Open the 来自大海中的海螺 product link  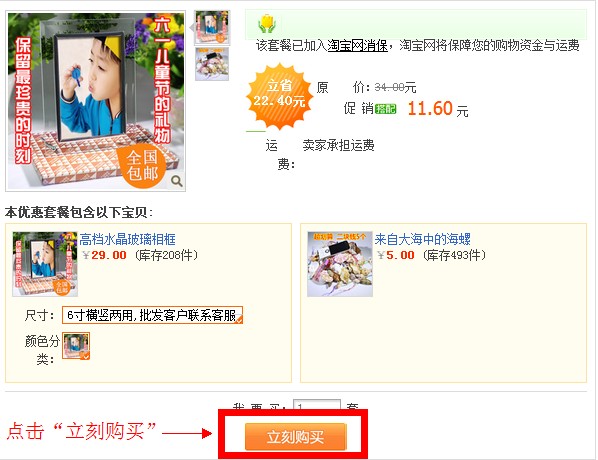pos(423,239)
